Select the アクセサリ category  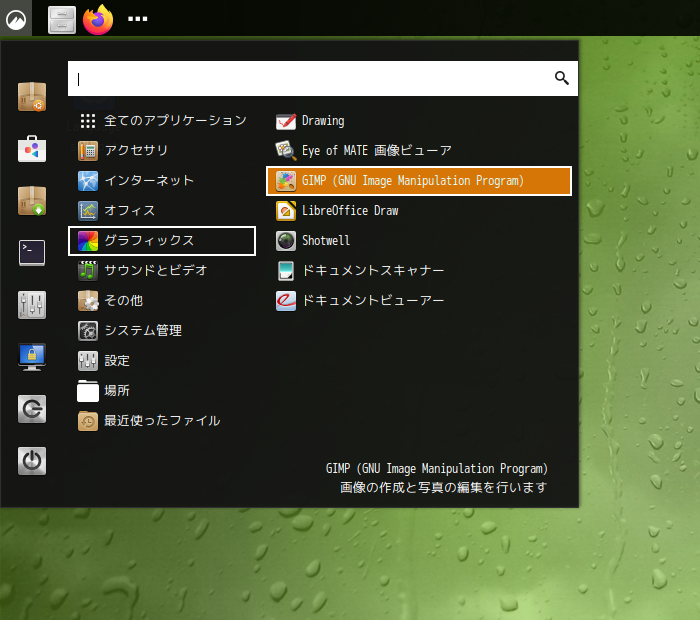(162, 150)
